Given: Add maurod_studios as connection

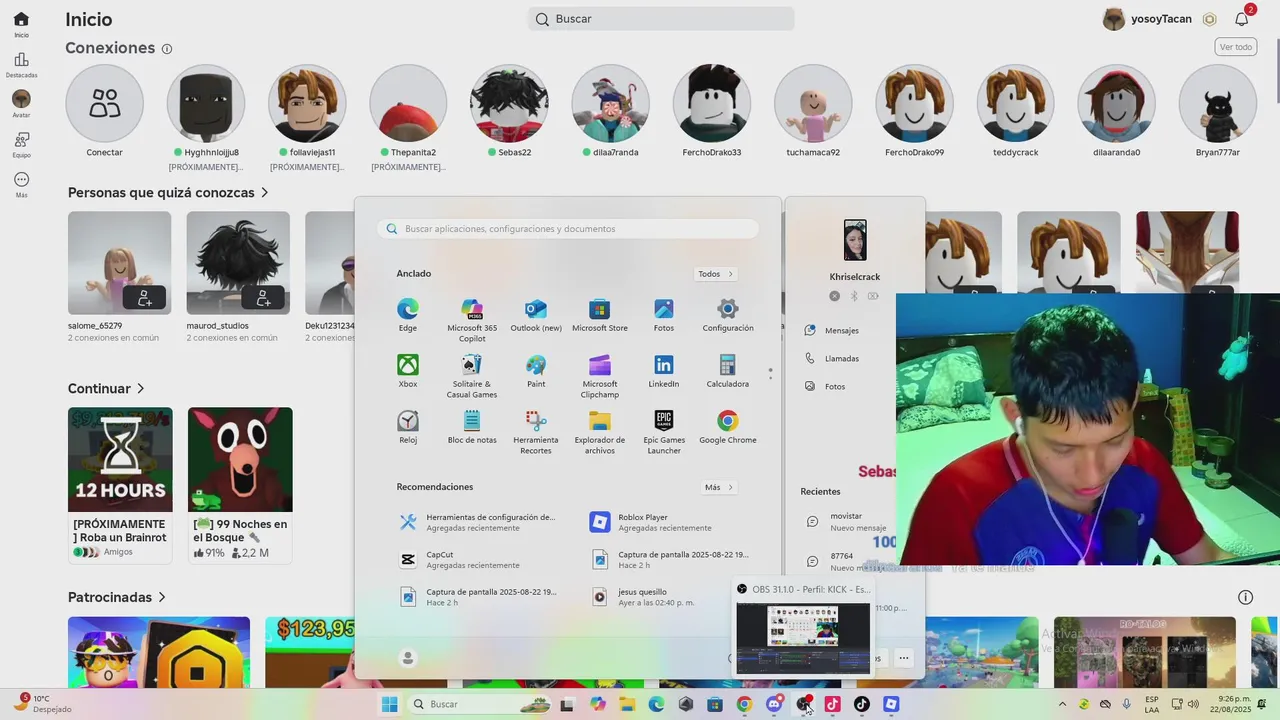Looking at the screenshot, I should pyautogui.click(x=263, y=297).
